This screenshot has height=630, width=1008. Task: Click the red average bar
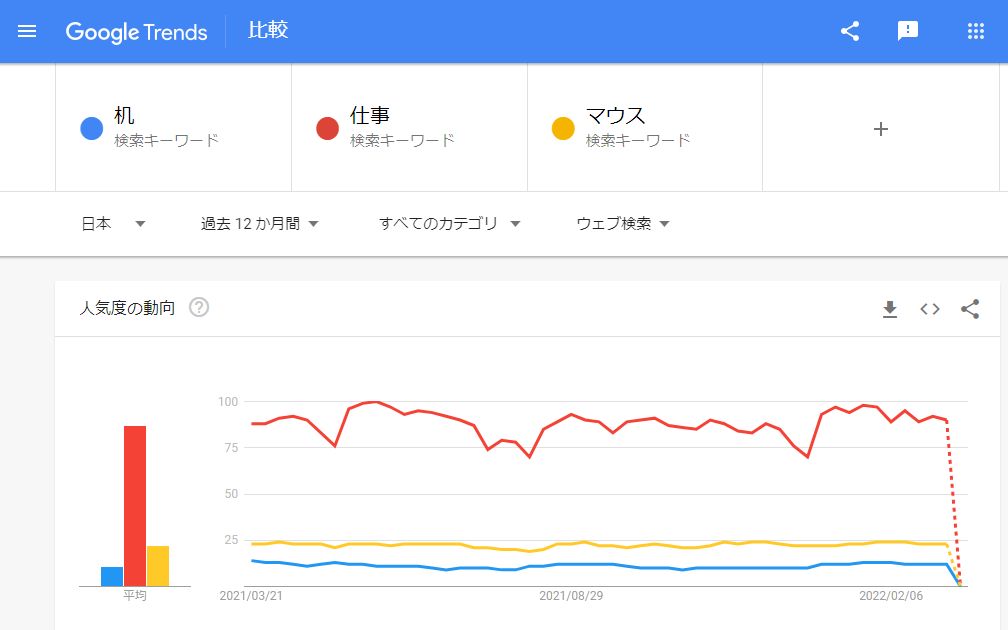[x=135, y=505]
